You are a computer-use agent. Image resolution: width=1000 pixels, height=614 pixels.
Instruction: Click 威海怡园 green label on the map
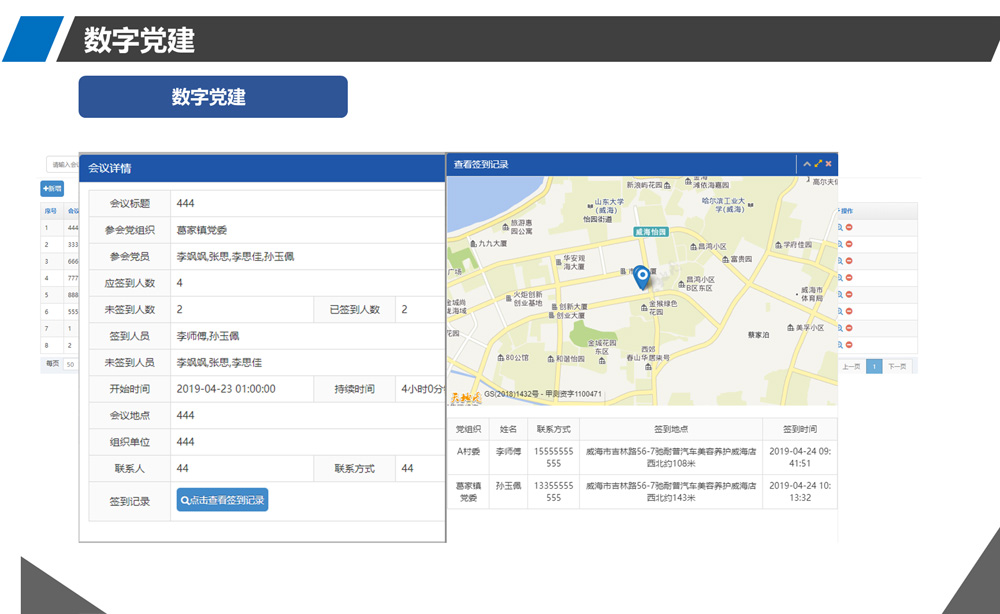650,231
